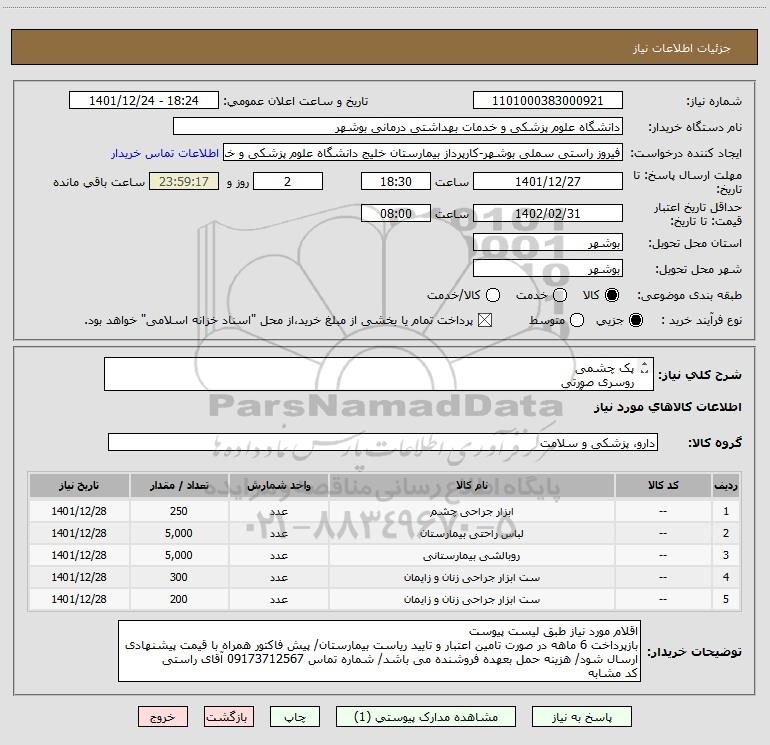Click the کد کالا column header
770x745 pixels.
(x=663, y=485)
